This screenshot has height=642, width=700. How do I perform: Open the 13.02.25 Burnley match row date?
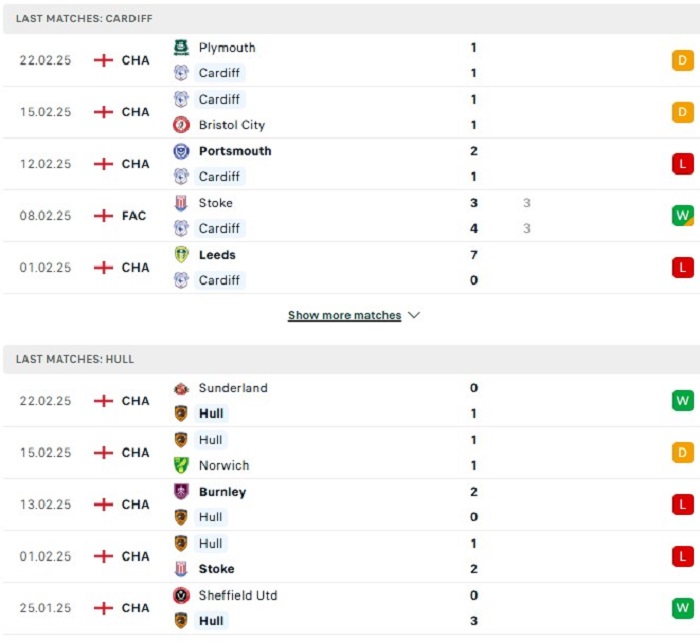45,504
